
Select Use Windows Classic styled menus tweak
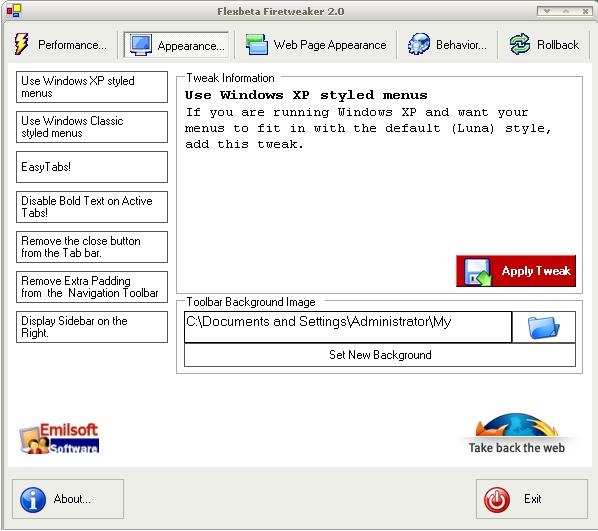[92, 127]
